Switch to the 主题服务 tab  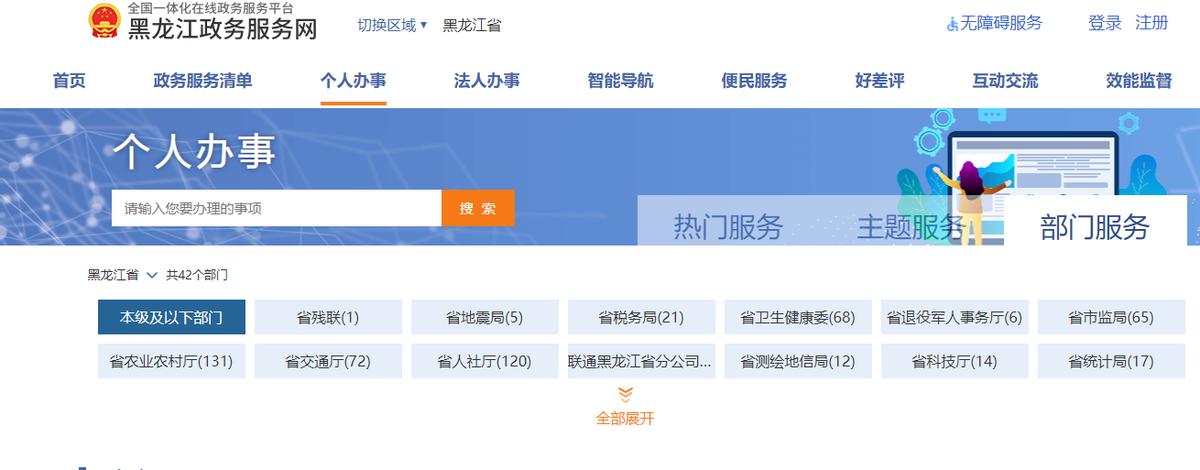coord(911,227)
